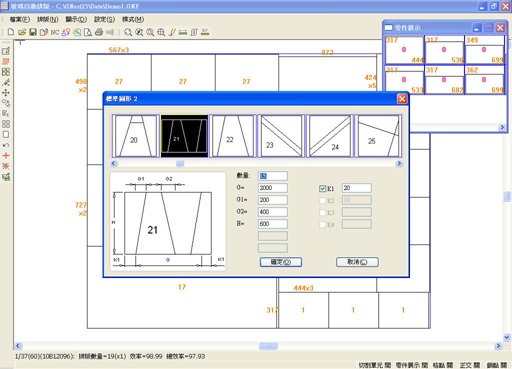Click the NC output toolbar icon
The height and width of the screenshot is (369, 512).
click(55, 32)
